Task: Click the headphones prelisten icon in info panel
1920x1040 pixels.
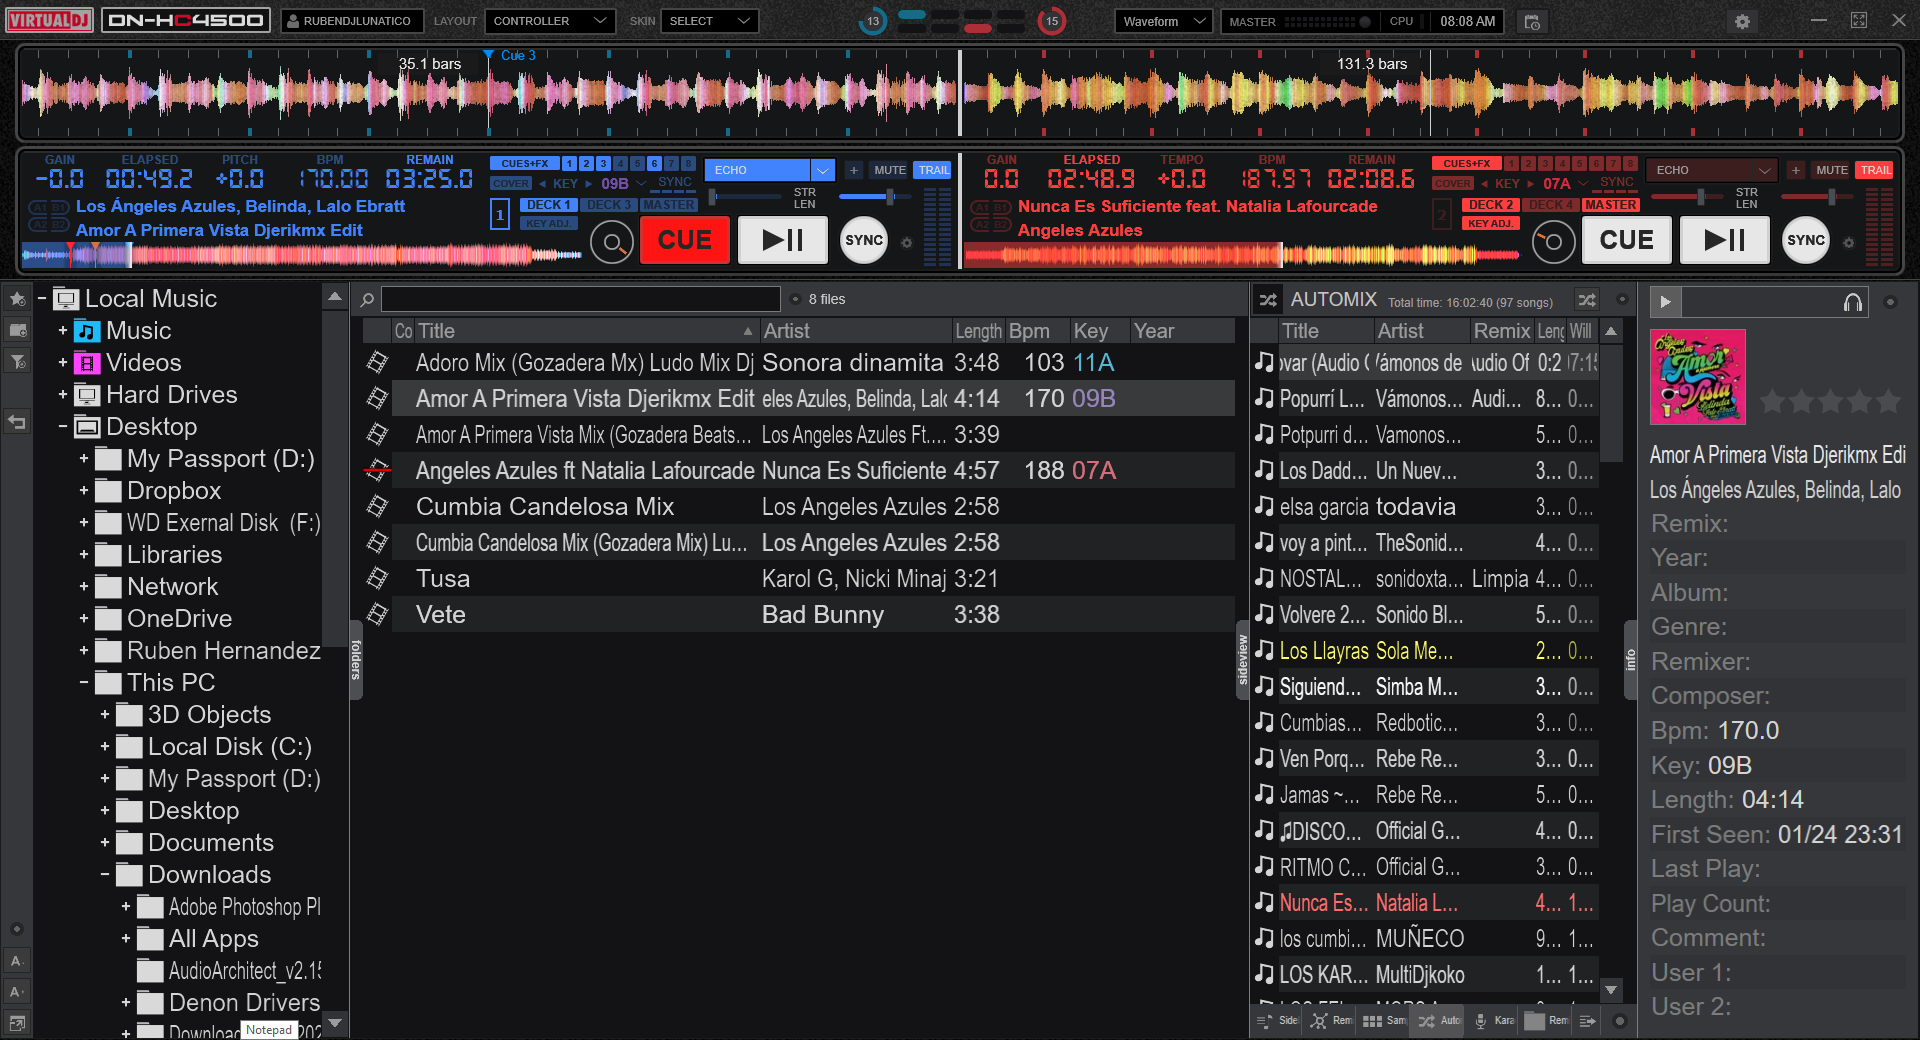Action: [x=1853, y=302]
